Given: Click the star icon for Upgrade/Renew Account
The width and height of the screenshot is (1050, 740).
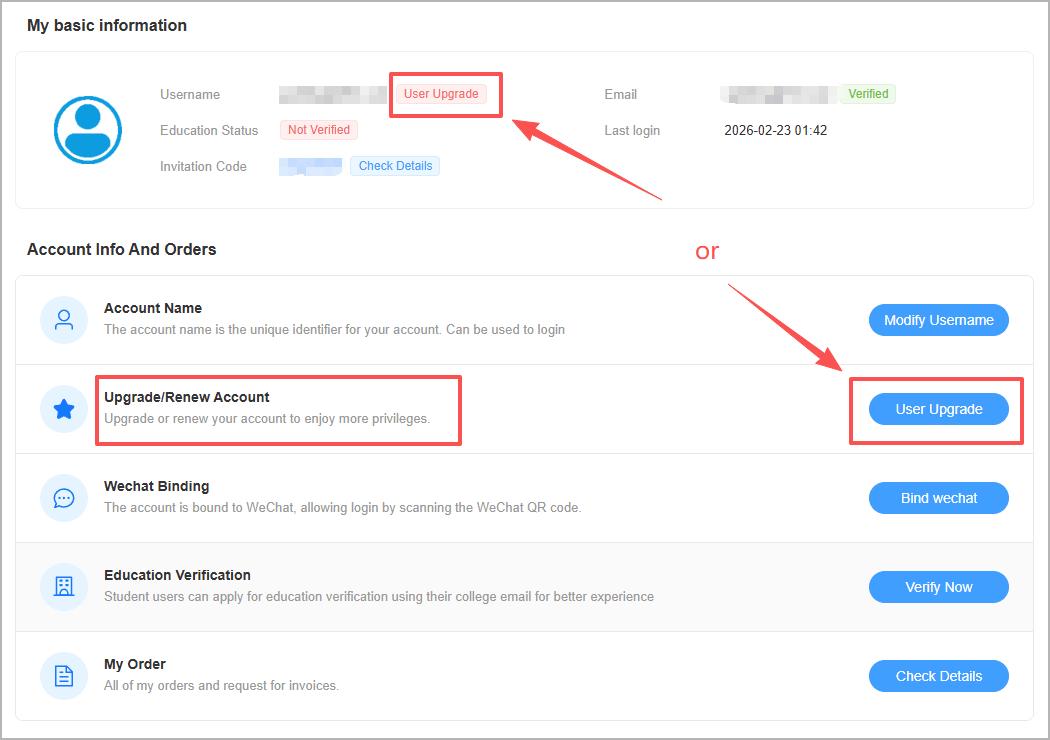Looking at the screenshot, I should click(x=64, y=409).
